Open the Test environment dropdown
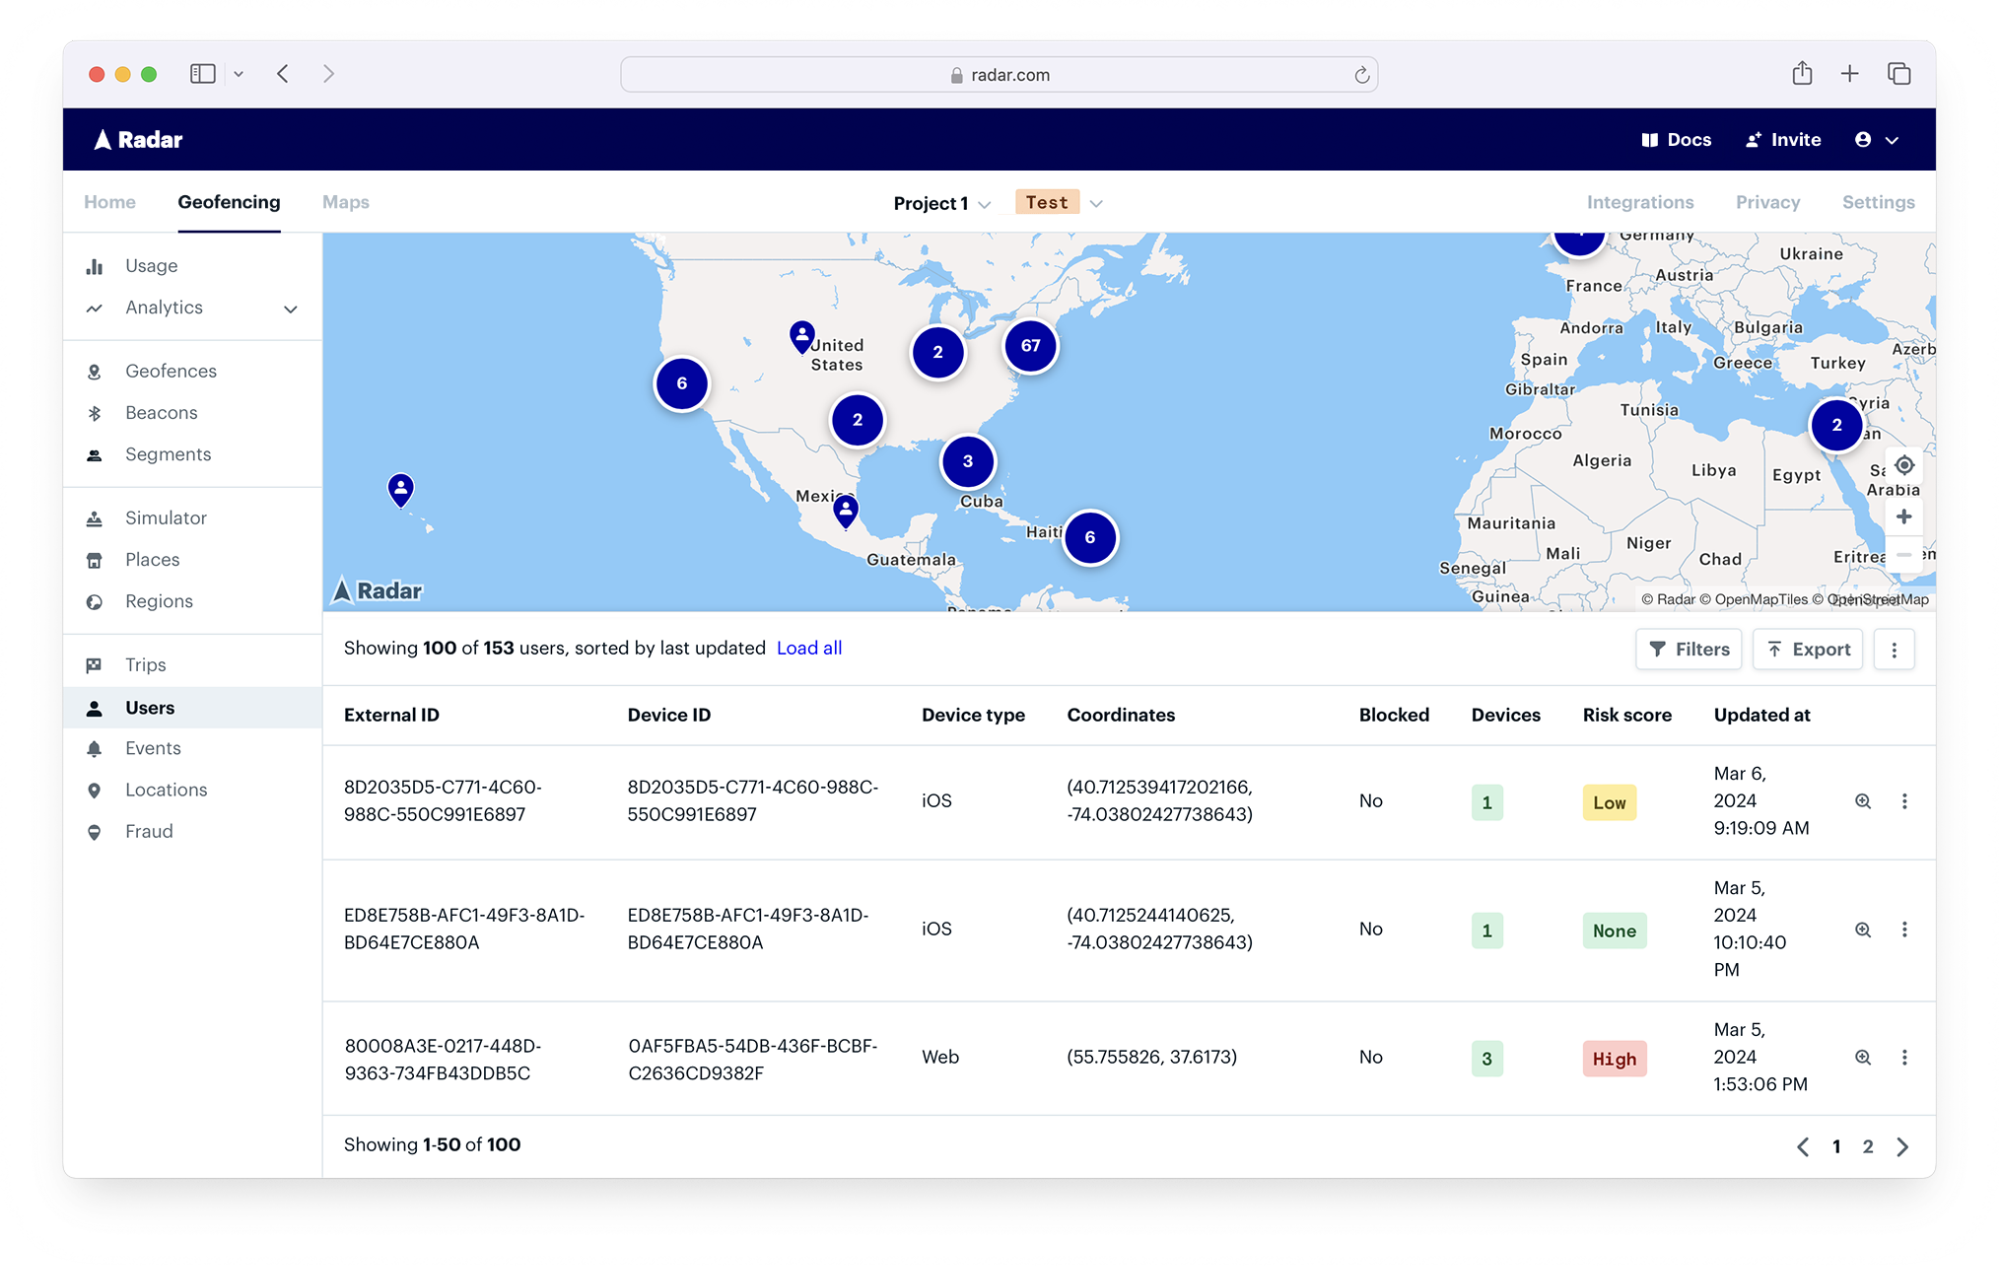Image resolution: width=1999 pixels, height=1266 pixels. point(1059,203)
